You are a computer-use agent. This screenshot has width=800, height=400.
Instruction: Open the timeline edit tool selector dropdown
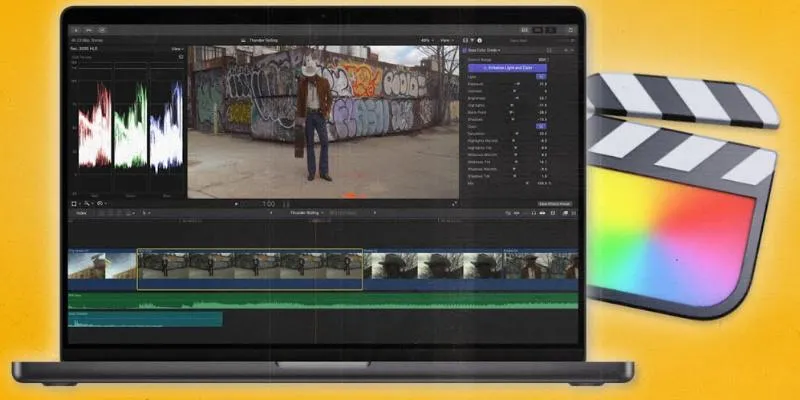click(145, 213)
